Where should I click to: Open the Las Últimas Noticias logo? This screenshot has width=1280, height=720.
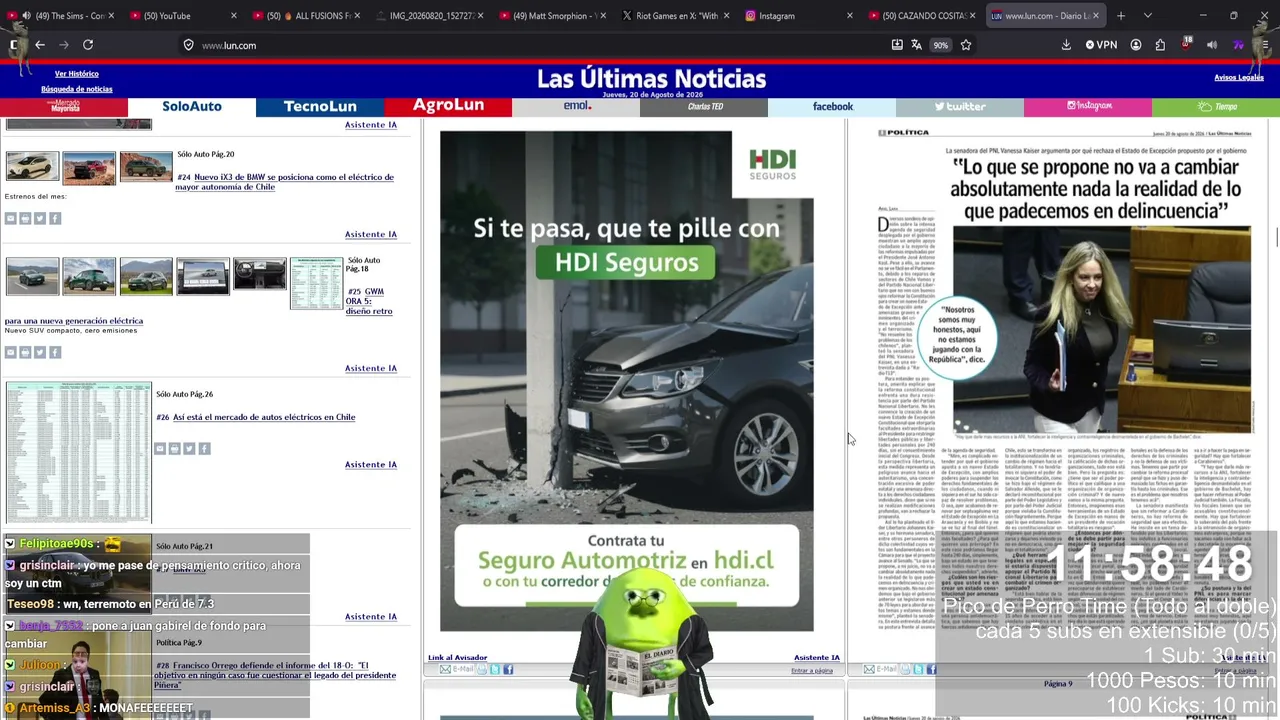(x=651, y=79)
